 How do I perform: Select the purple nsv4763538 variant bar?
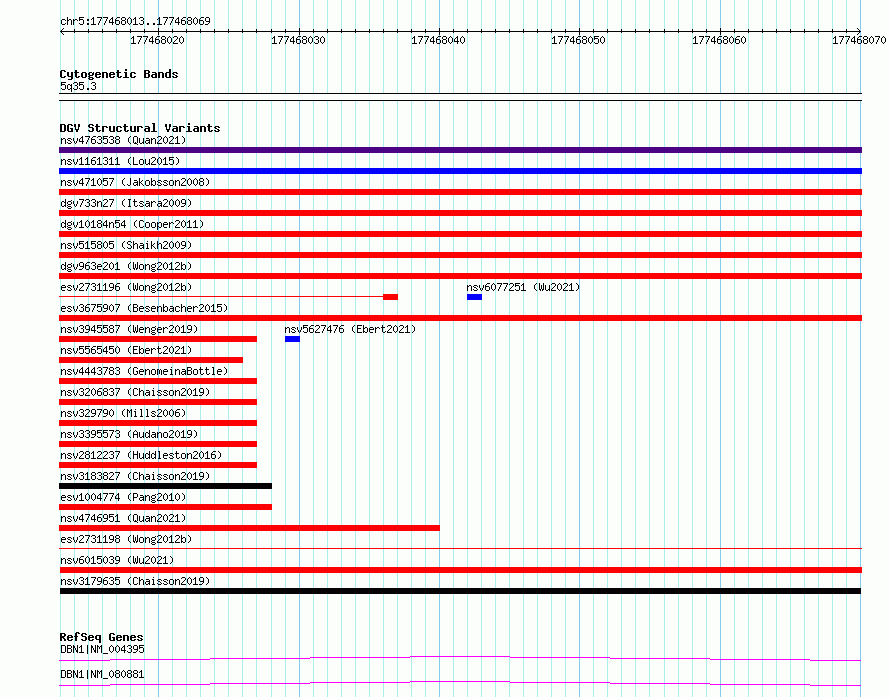460,150
